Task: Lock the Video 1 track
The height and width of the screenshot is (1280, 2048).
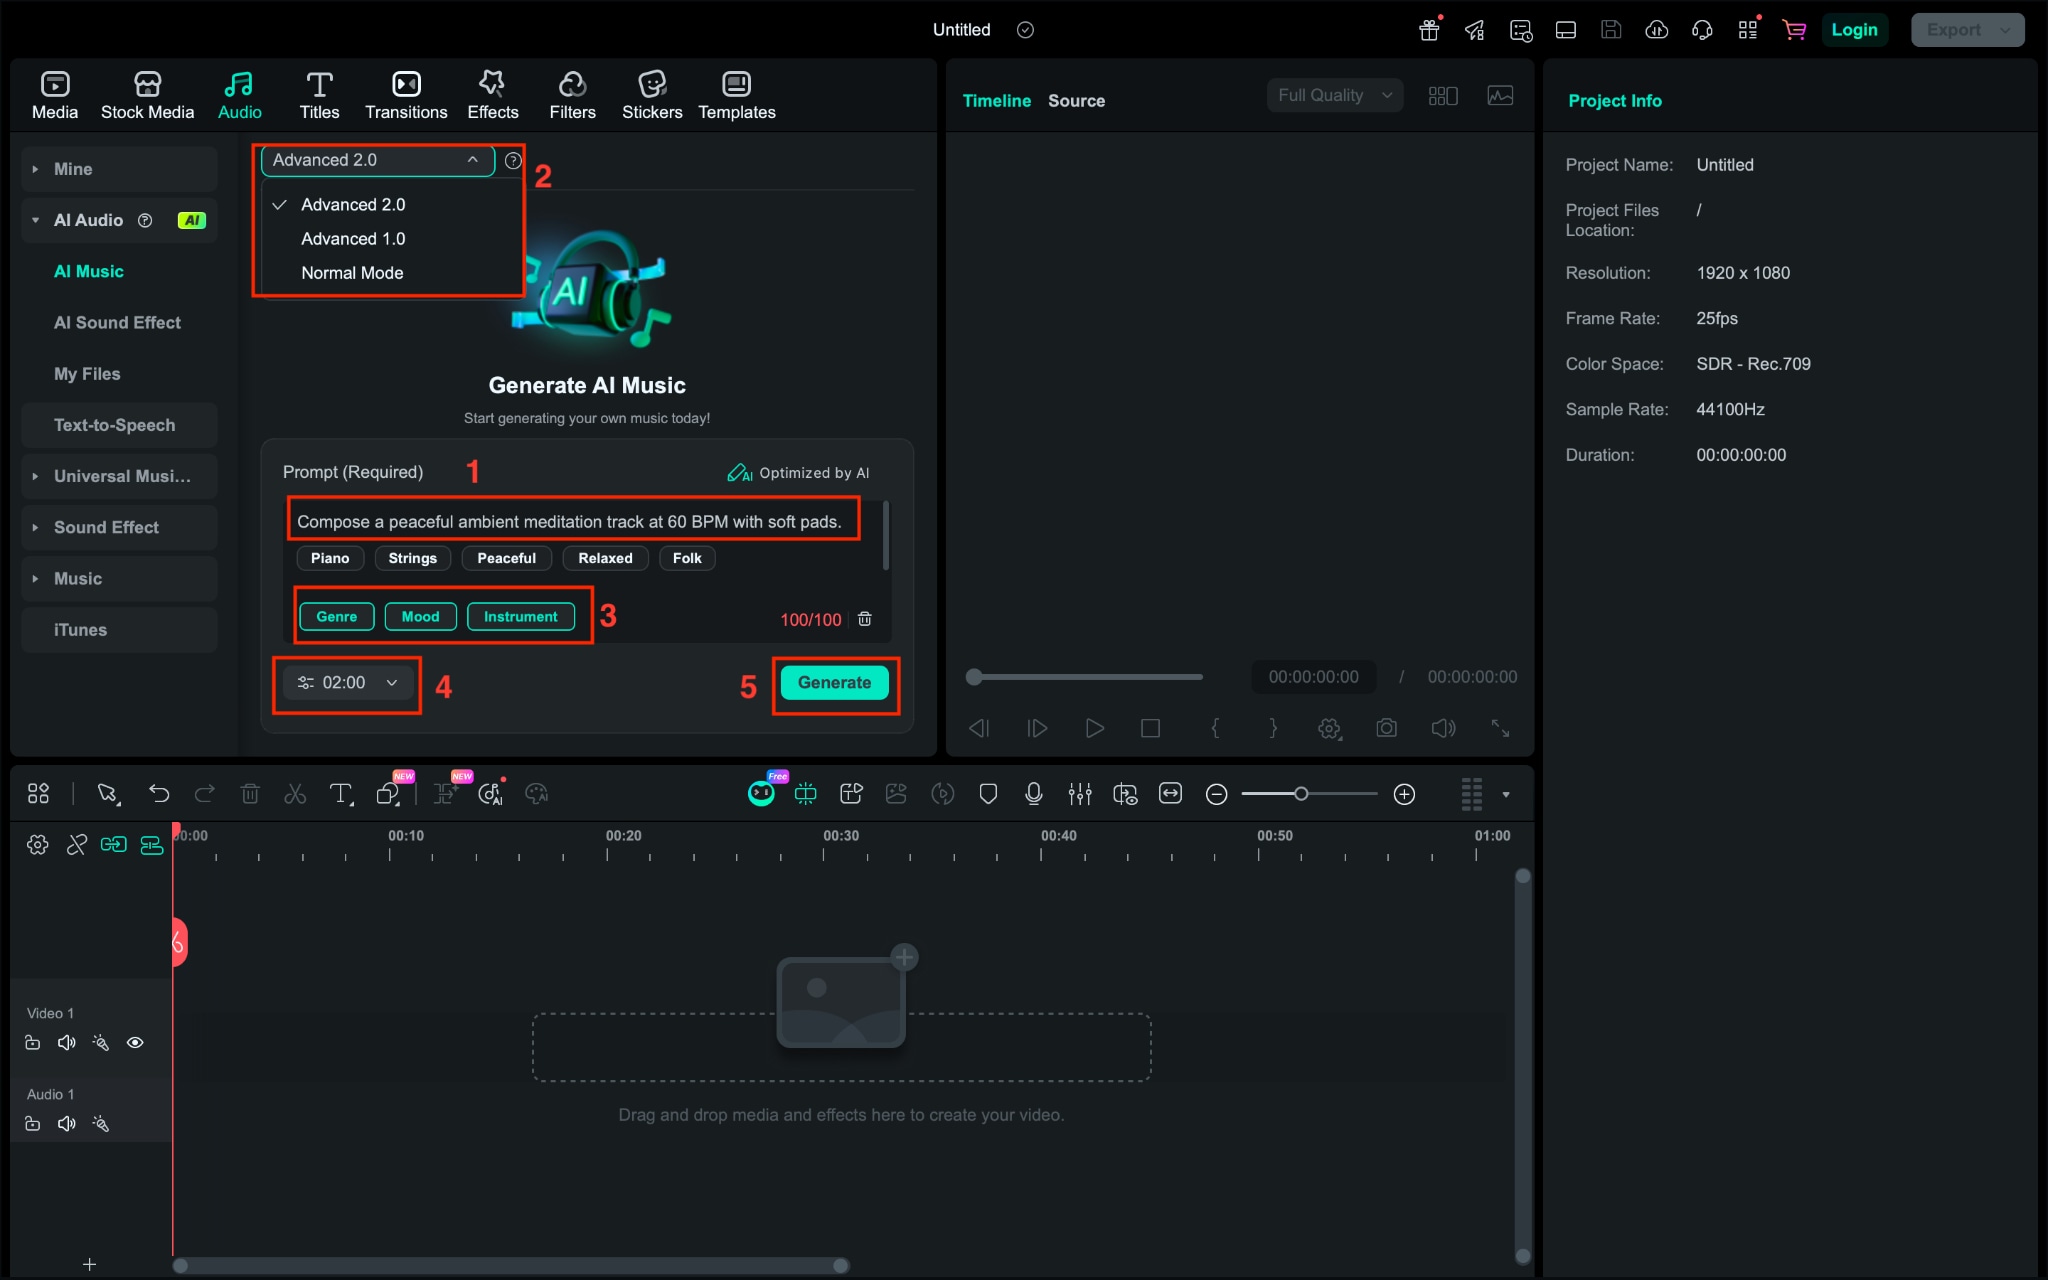Action: click(33, 1043)
